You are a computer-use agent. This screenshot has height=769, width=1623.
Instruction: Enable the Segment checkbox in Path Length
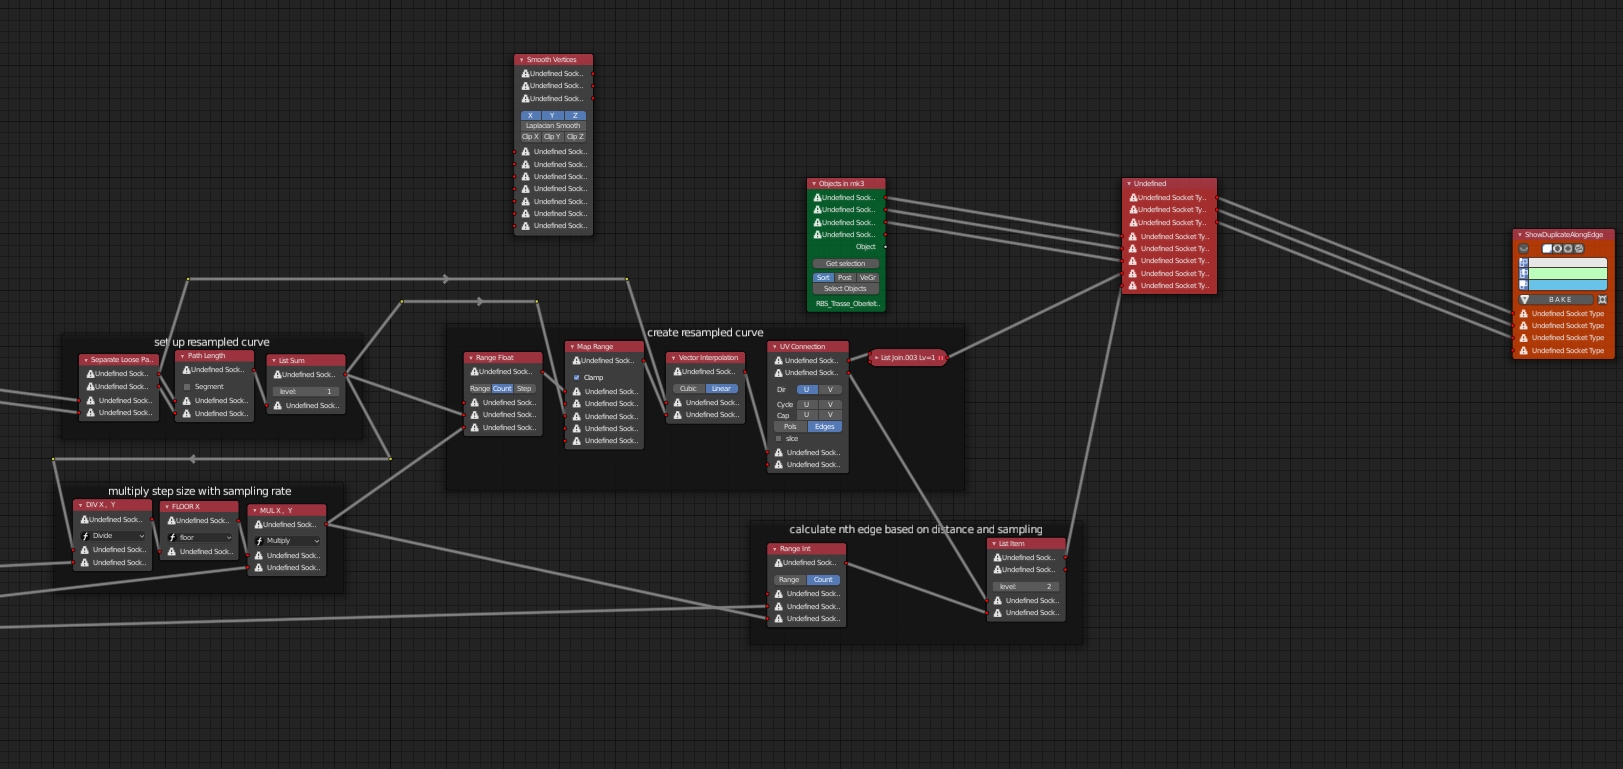click(187, 387)
